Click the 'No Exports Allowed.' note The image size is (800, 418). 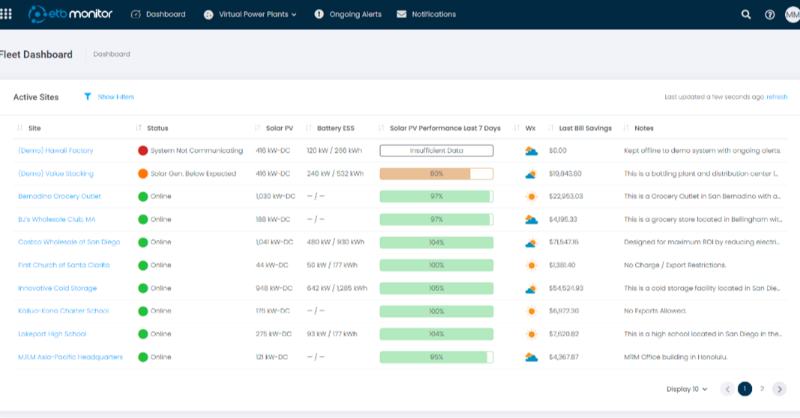(x=655, y=311)
